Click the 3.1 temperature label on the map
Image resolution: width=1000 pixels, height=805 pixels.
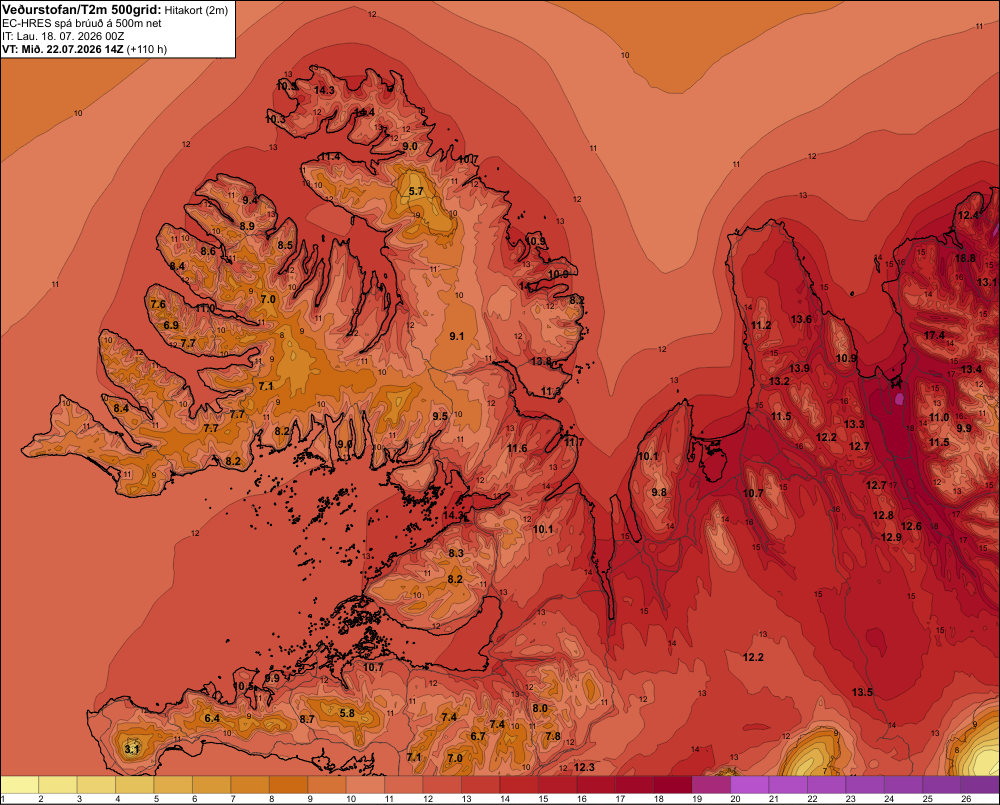click(x=131, y=749)
